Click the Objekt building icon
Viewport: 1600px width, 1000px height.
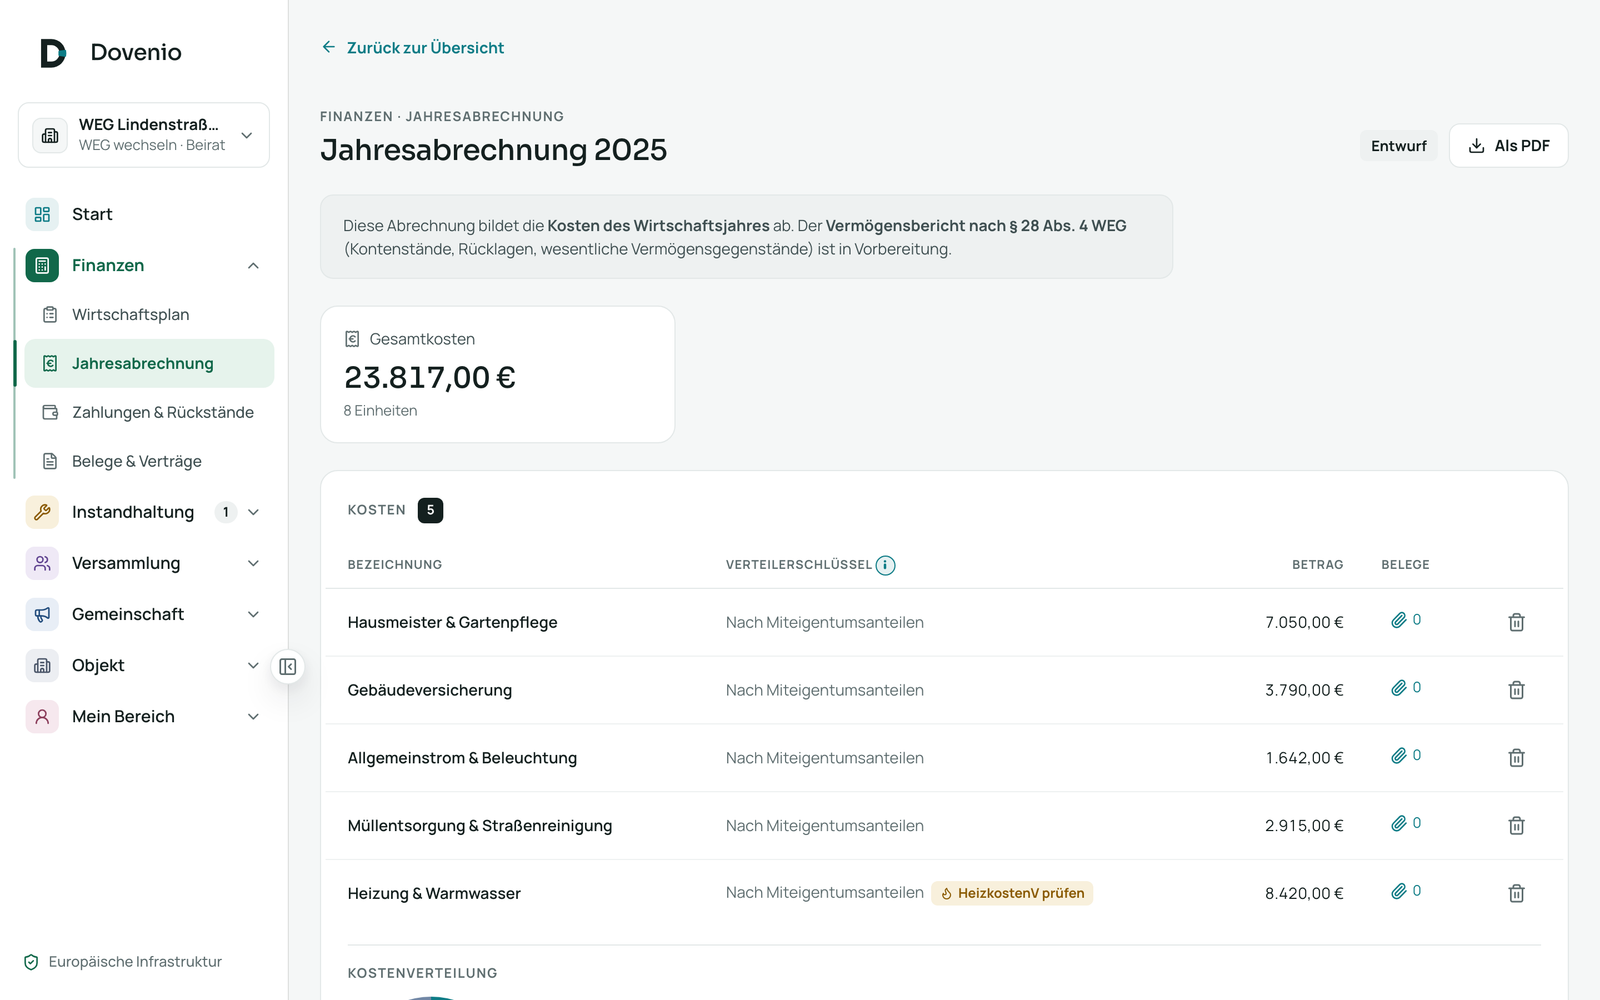pyautogui.click(x=42, y=665)
